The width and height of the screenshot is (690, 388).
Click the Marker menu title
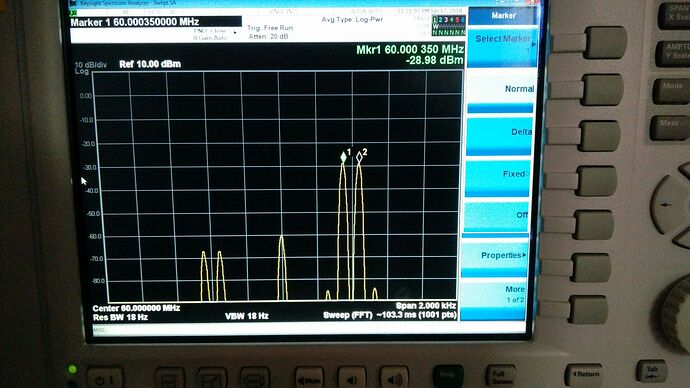(503, 16)
